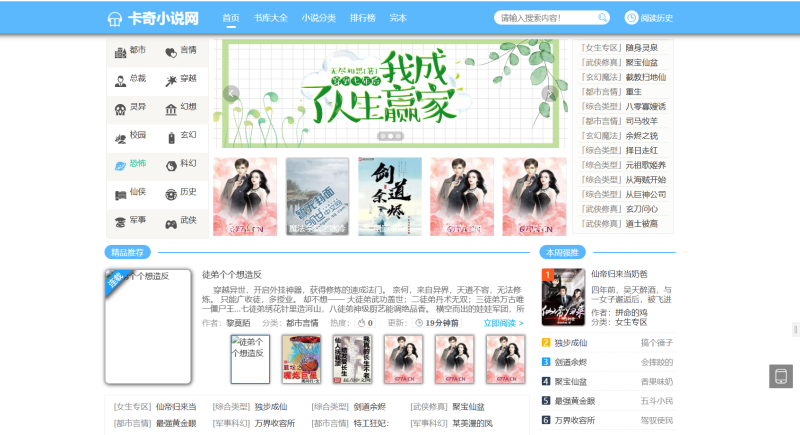
Task: Select the 总裁 category icon
Action: [x=120, y=81]
